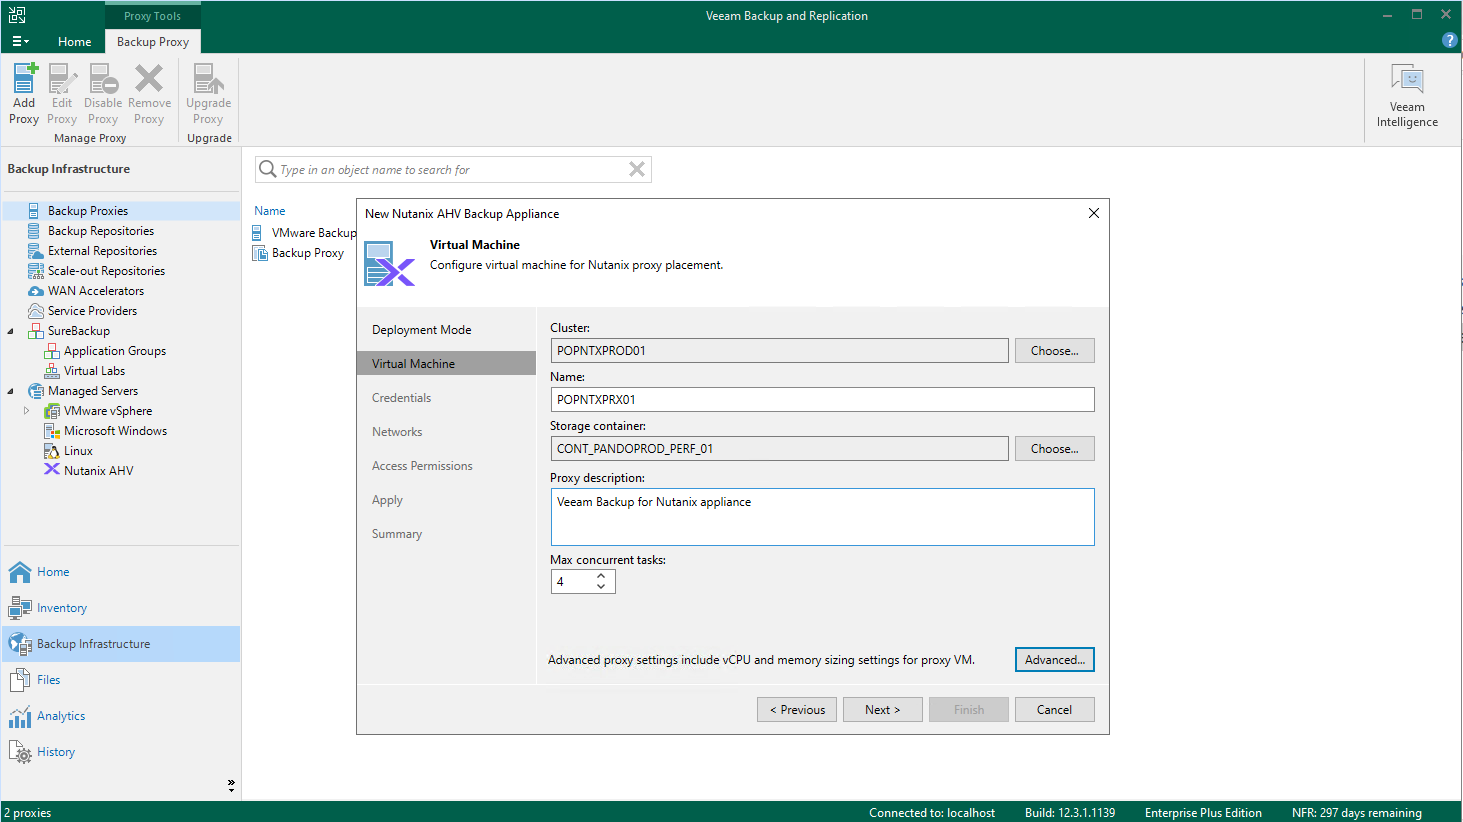The height and width of the screenshot is (822, 1463).
Task: Click the object name search box
Action: (x=452, y=170)
